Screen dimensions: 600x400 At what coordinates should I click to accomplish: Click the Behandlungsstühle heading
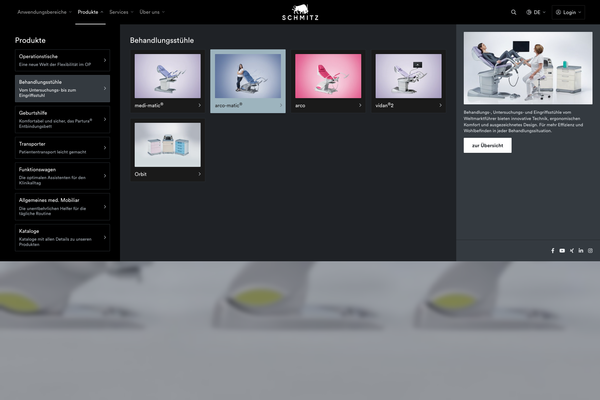coord(162,40)
